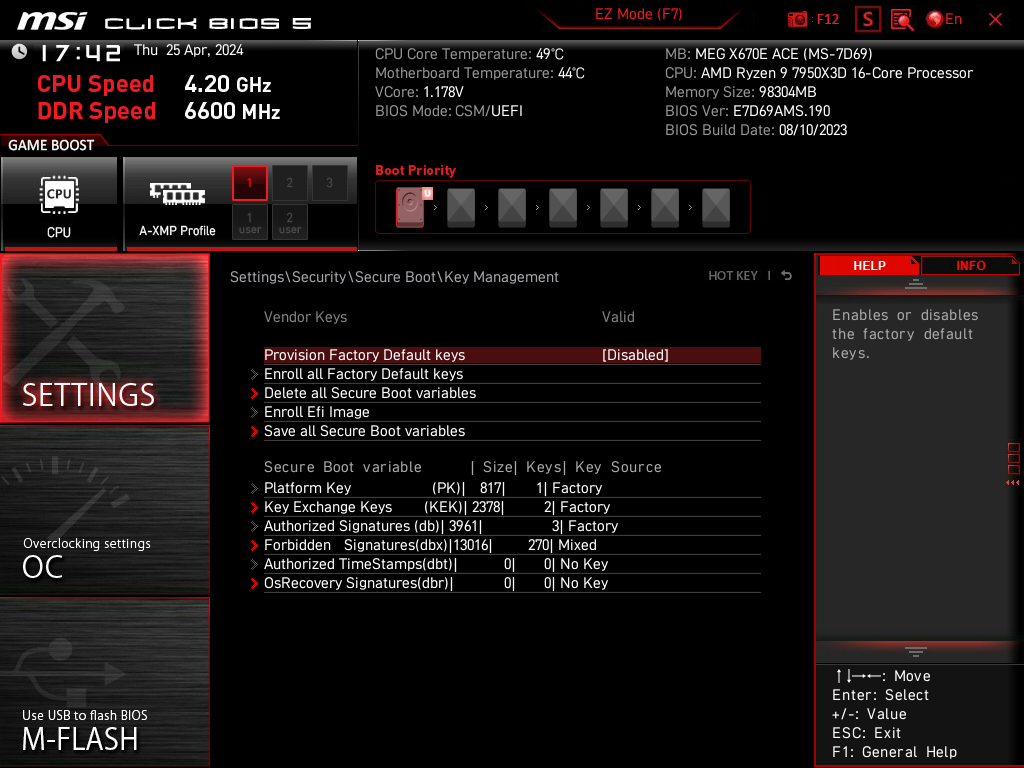
Task: Open the Platform Key (PK) entry
Action: pyautogui.click(x=512, y=488)
